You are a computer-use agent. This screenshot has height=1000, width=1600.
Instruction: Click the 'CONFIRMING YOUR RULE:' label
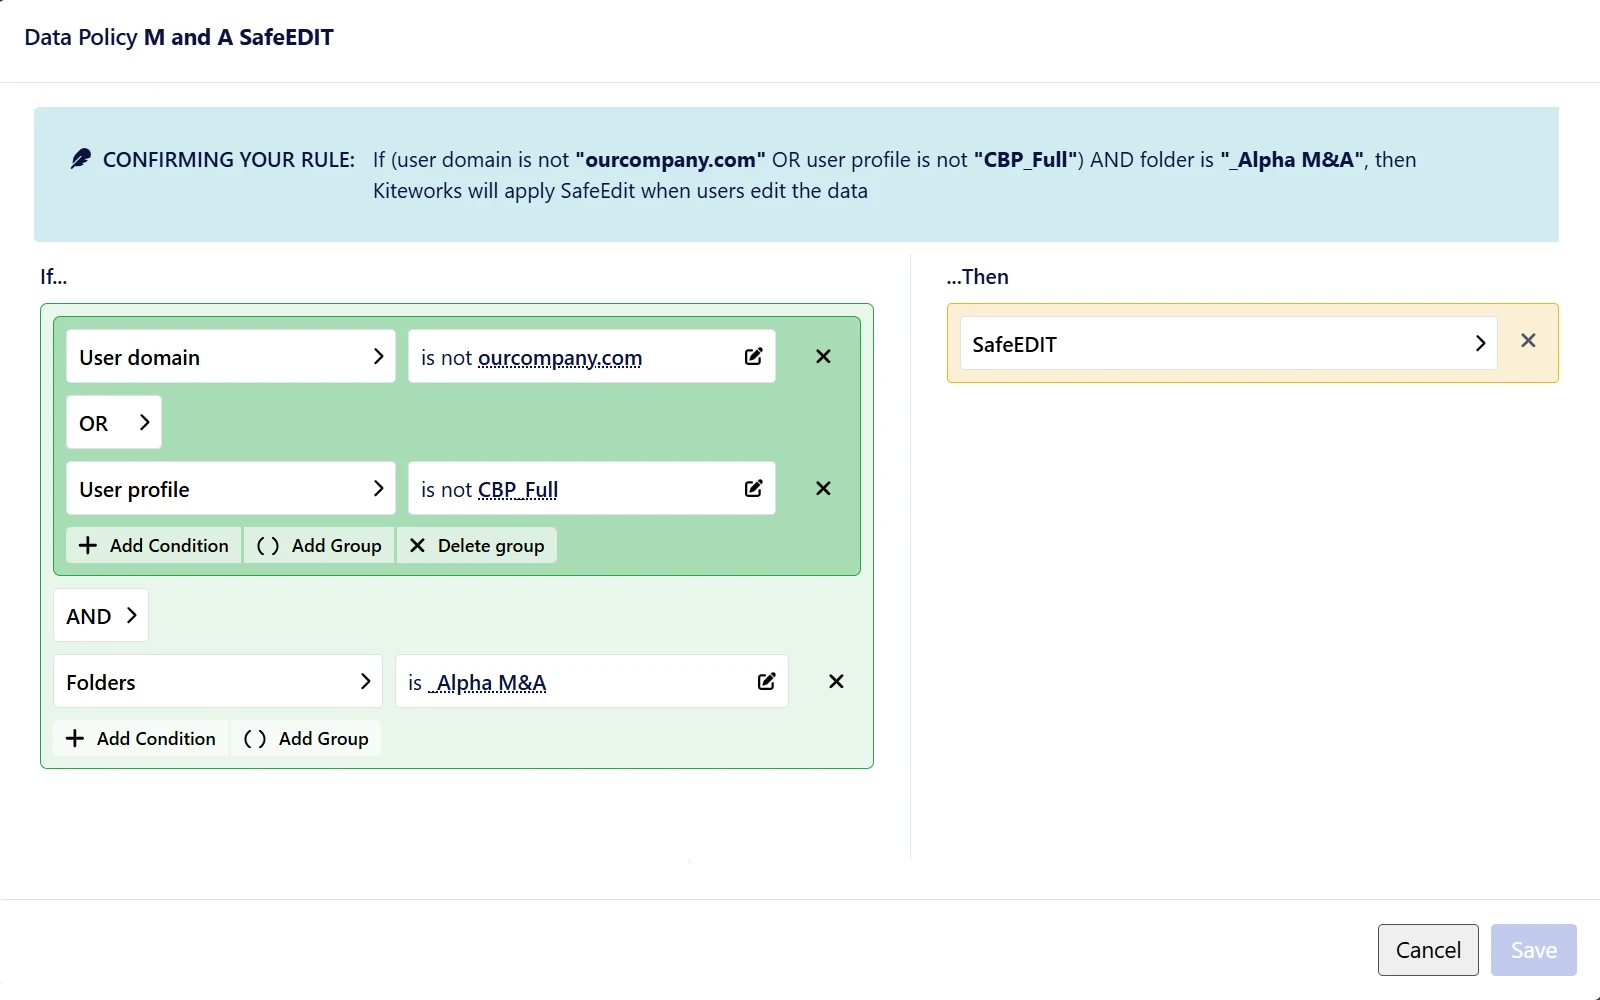229,160
